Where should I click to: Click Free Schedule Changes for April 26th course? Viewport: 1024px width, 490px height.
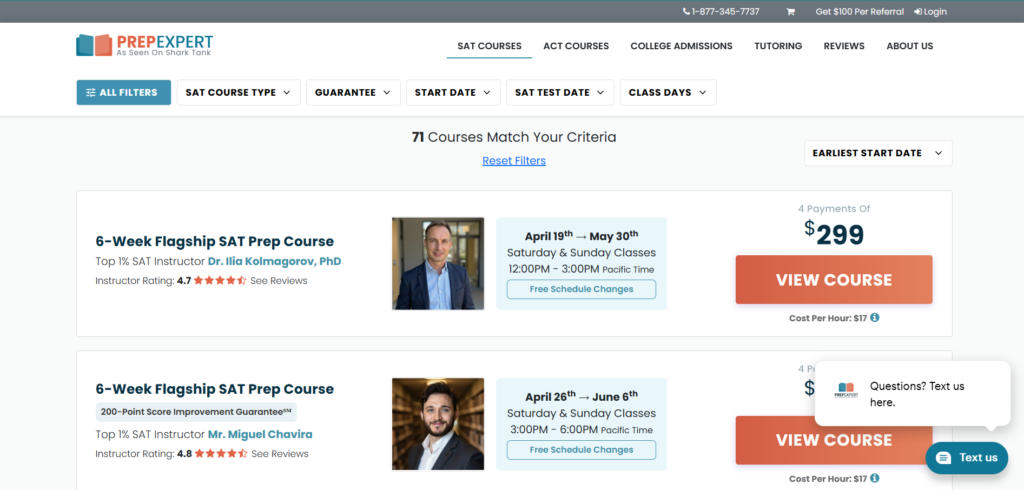[x=581, y=450]
